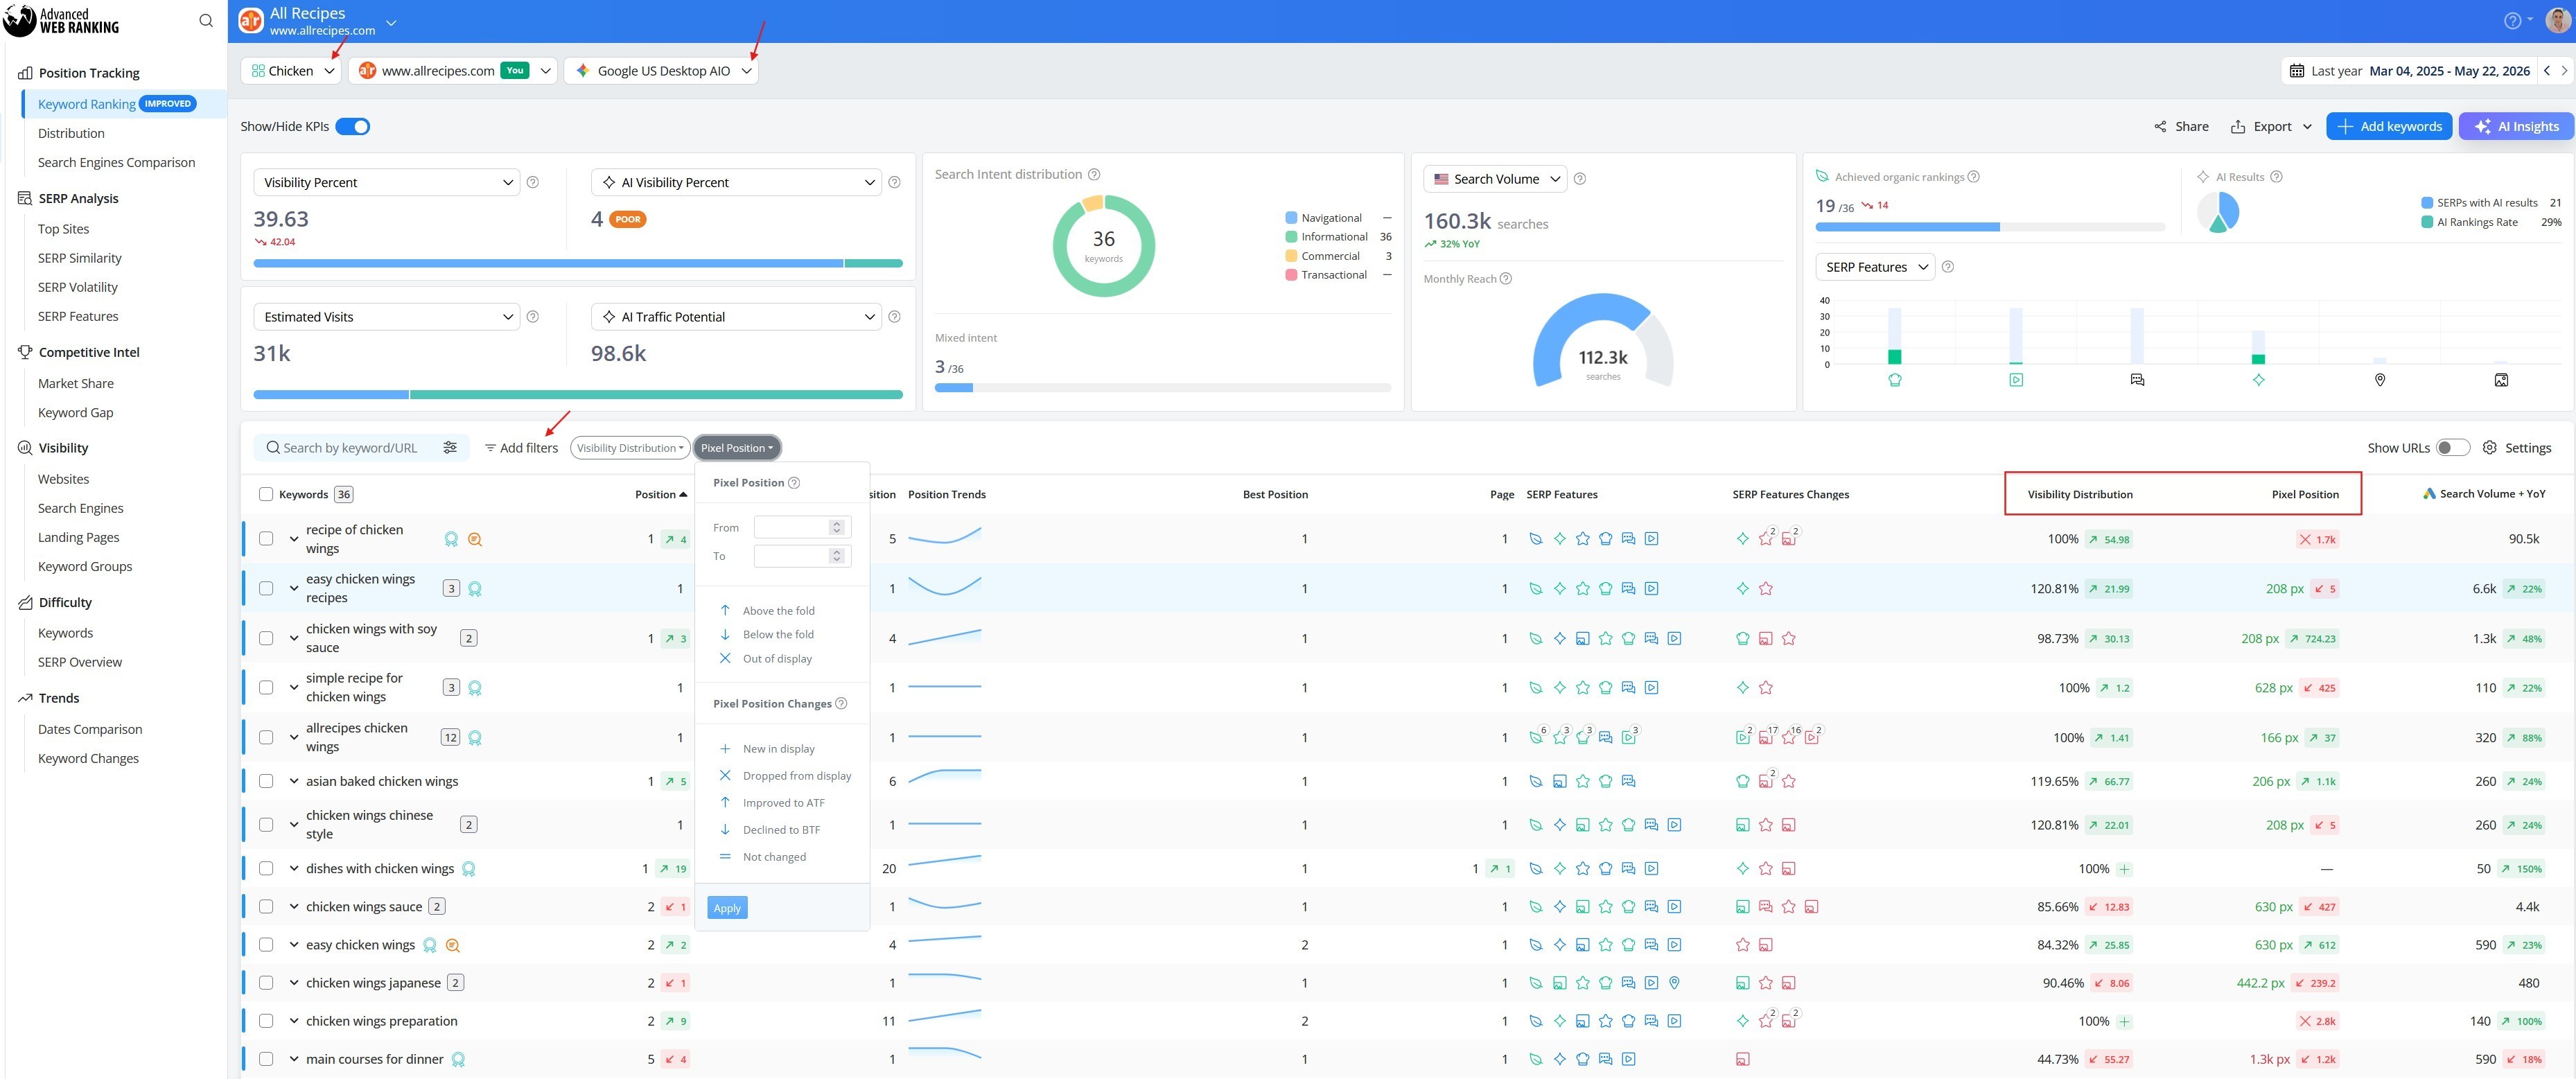Select checkbox for easy chicken wings recipes

(266, 588)
